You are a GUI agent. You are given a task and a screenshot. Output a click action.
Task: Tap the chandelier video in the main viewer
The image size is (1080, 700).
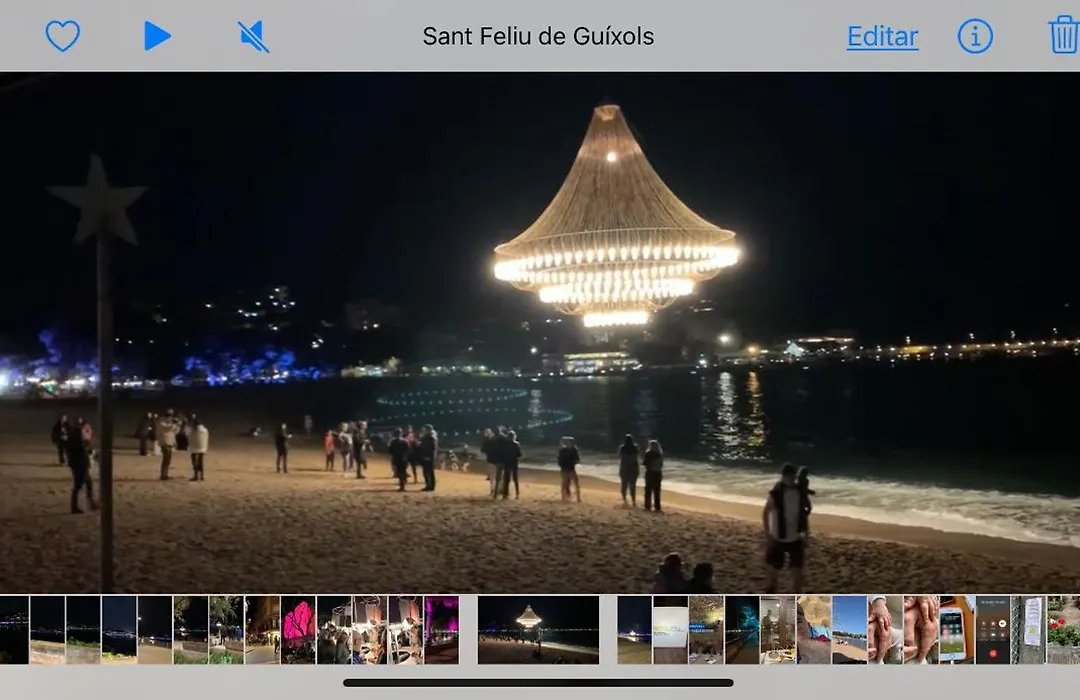click(x=540, y=333)
